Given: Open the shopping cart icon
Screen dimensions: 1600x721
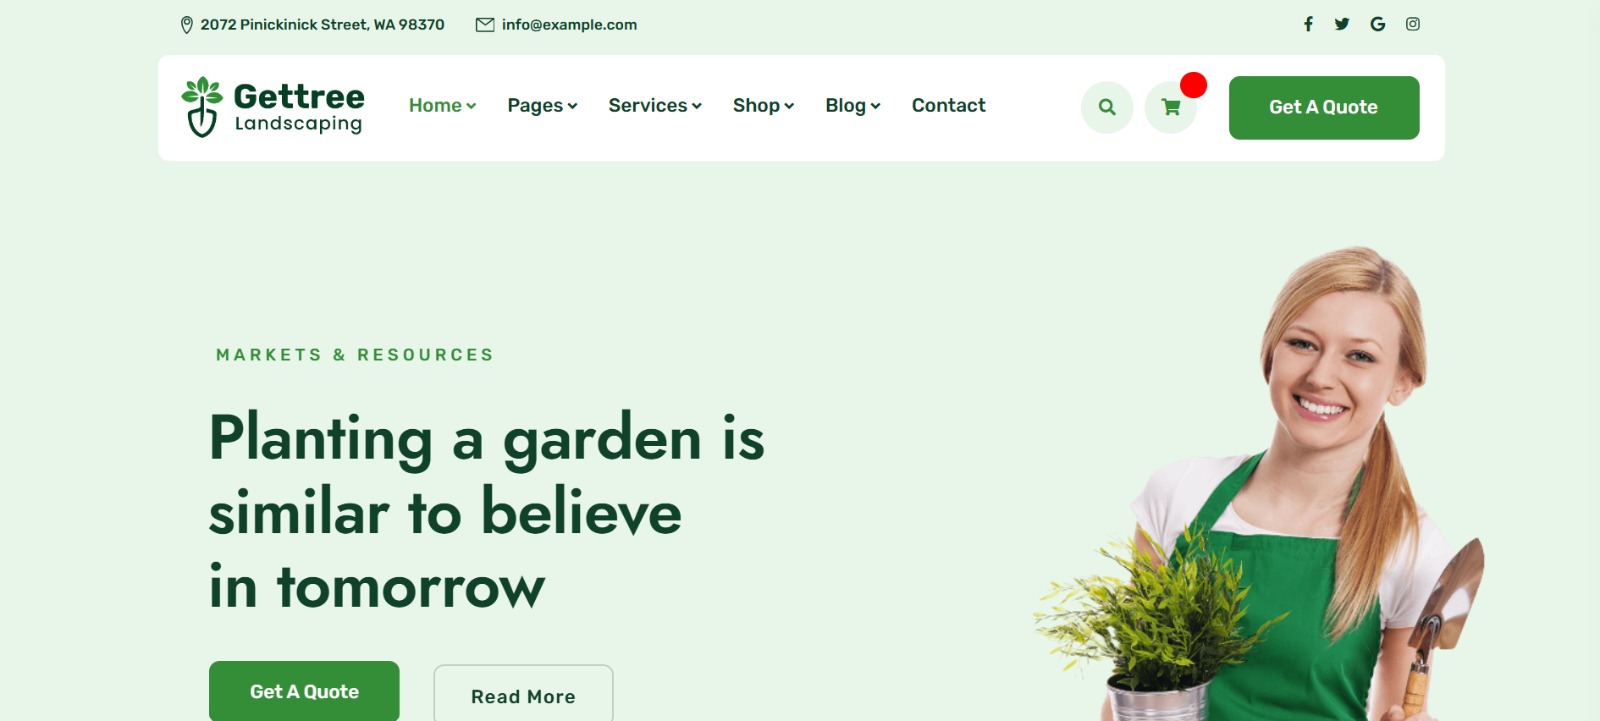Looking at the screenshot, I should 1171,107.
